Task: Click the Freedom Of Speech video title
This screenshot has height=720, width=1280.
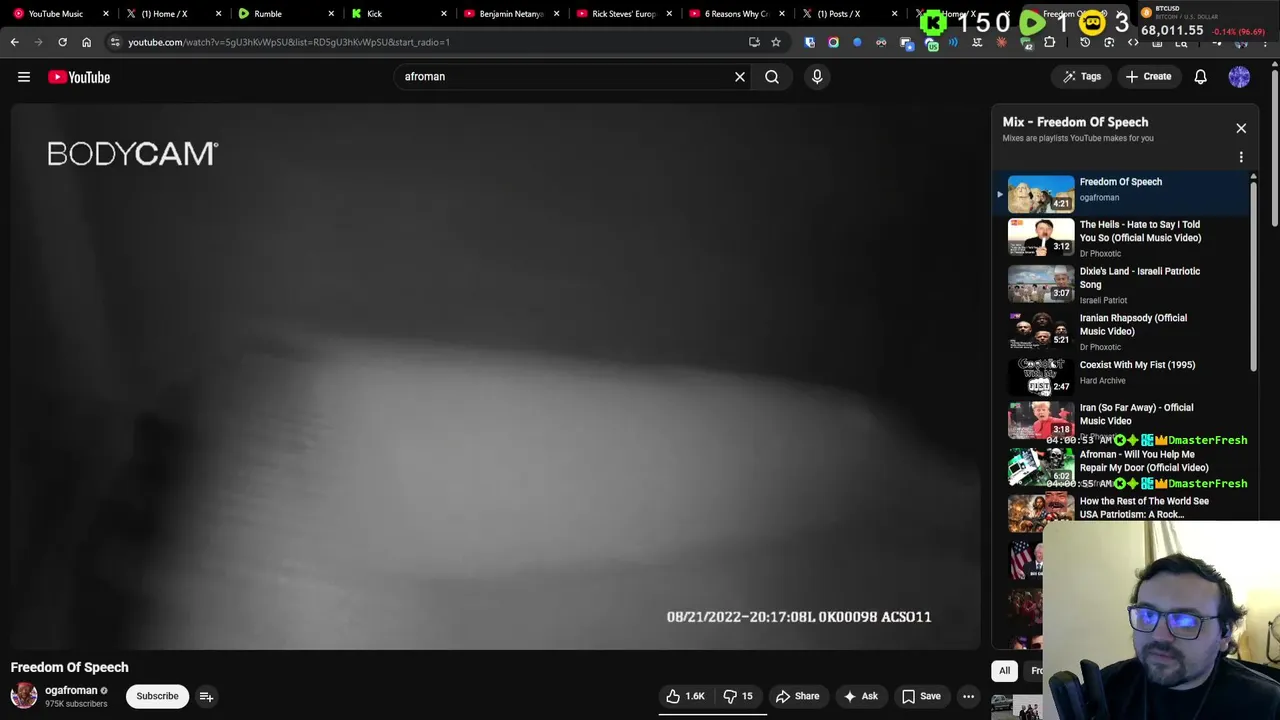Action: (x=70, y=667)
